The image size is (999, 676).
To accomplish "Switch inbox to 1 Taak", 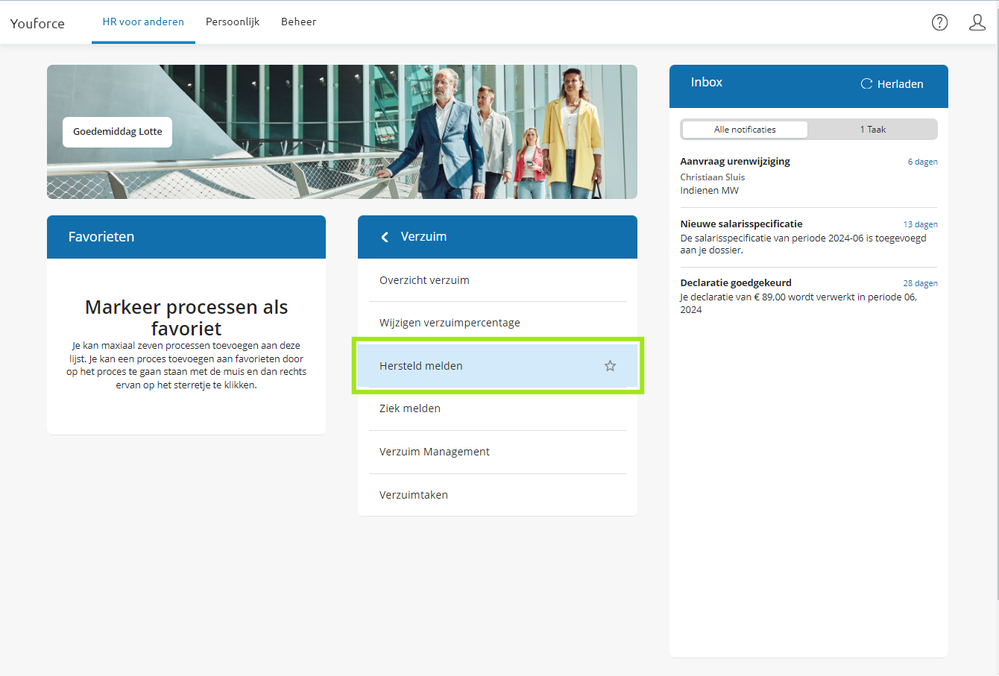I will (873, 129).
